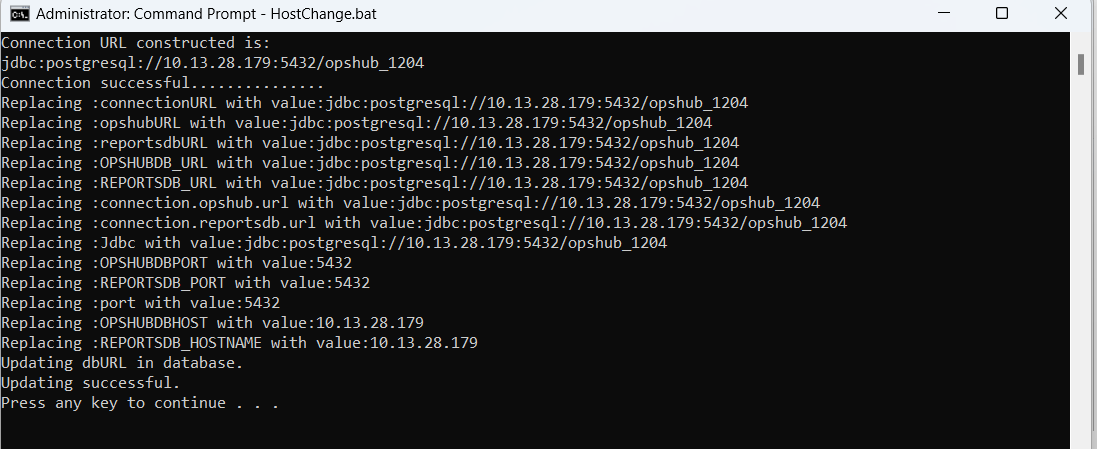The width and height of the screenshot is (1097, 449).
Task: Click the 'Replacing :OPSHUBDBHOST' output line
Action: tap(212, 323)
